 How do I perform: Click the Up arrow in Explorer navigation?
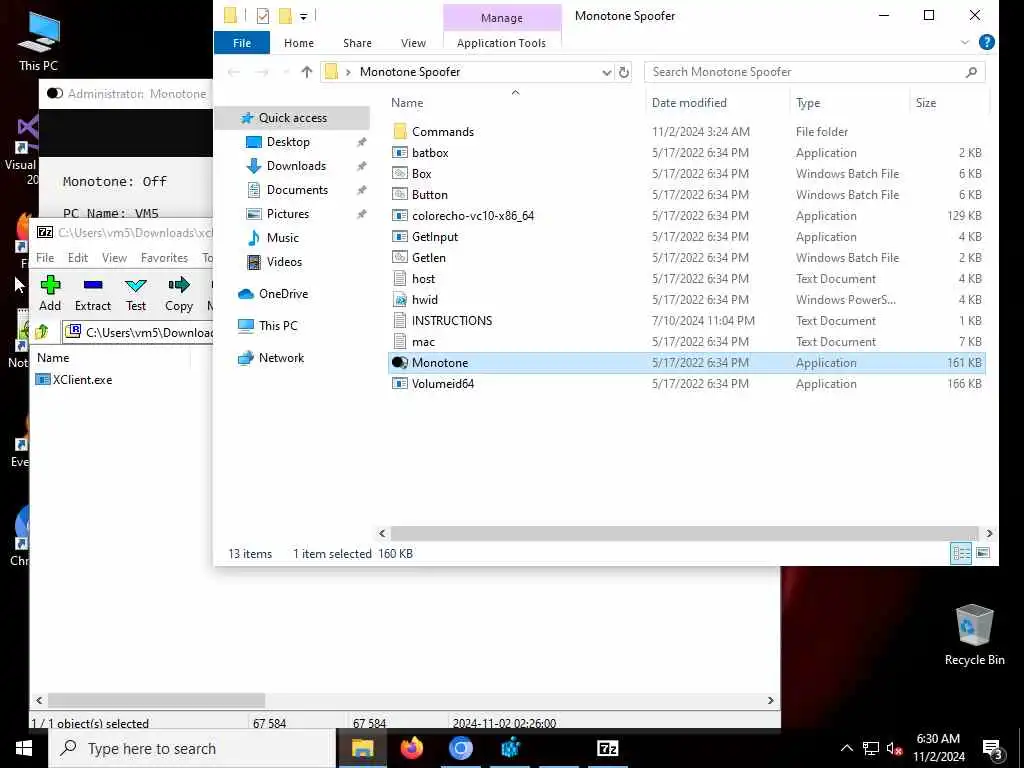[307, 72]
